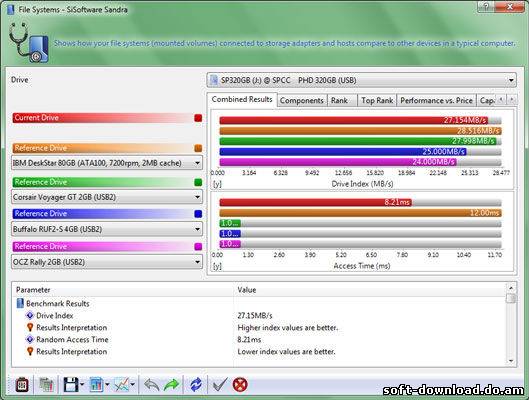The image size is (529, 400).
Task: Toggle the green Reference Drive color box
Action: pos(198,182)
